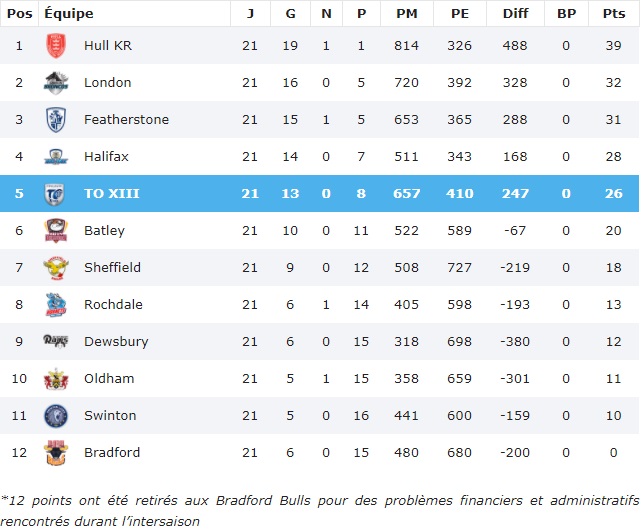This screenshot has width=642, height=532.
Task: Click the London team logo
Action: tap(56, 83)
